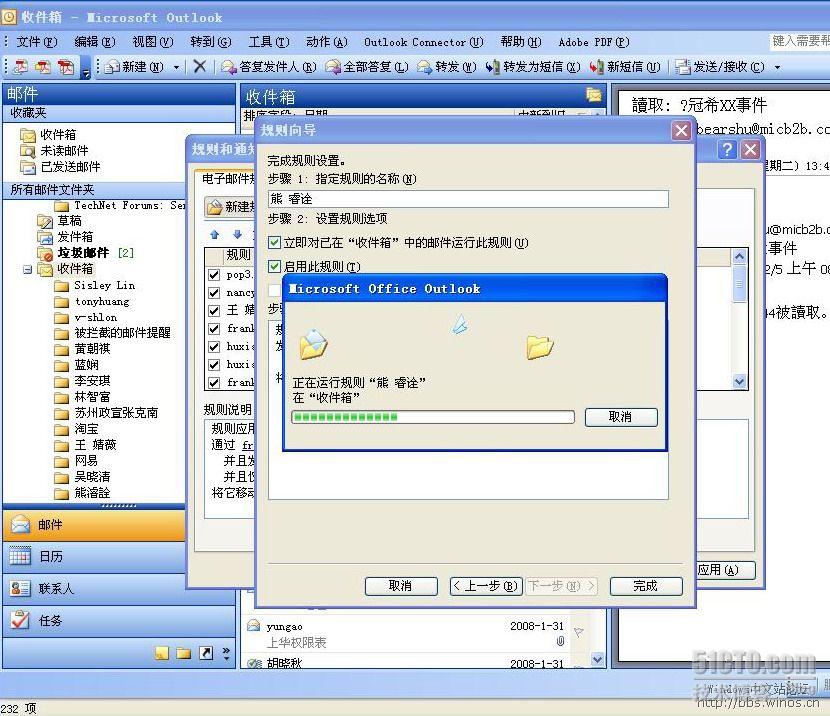Open configure buttons chevron in navigation pane

click(x=227, y=654)
